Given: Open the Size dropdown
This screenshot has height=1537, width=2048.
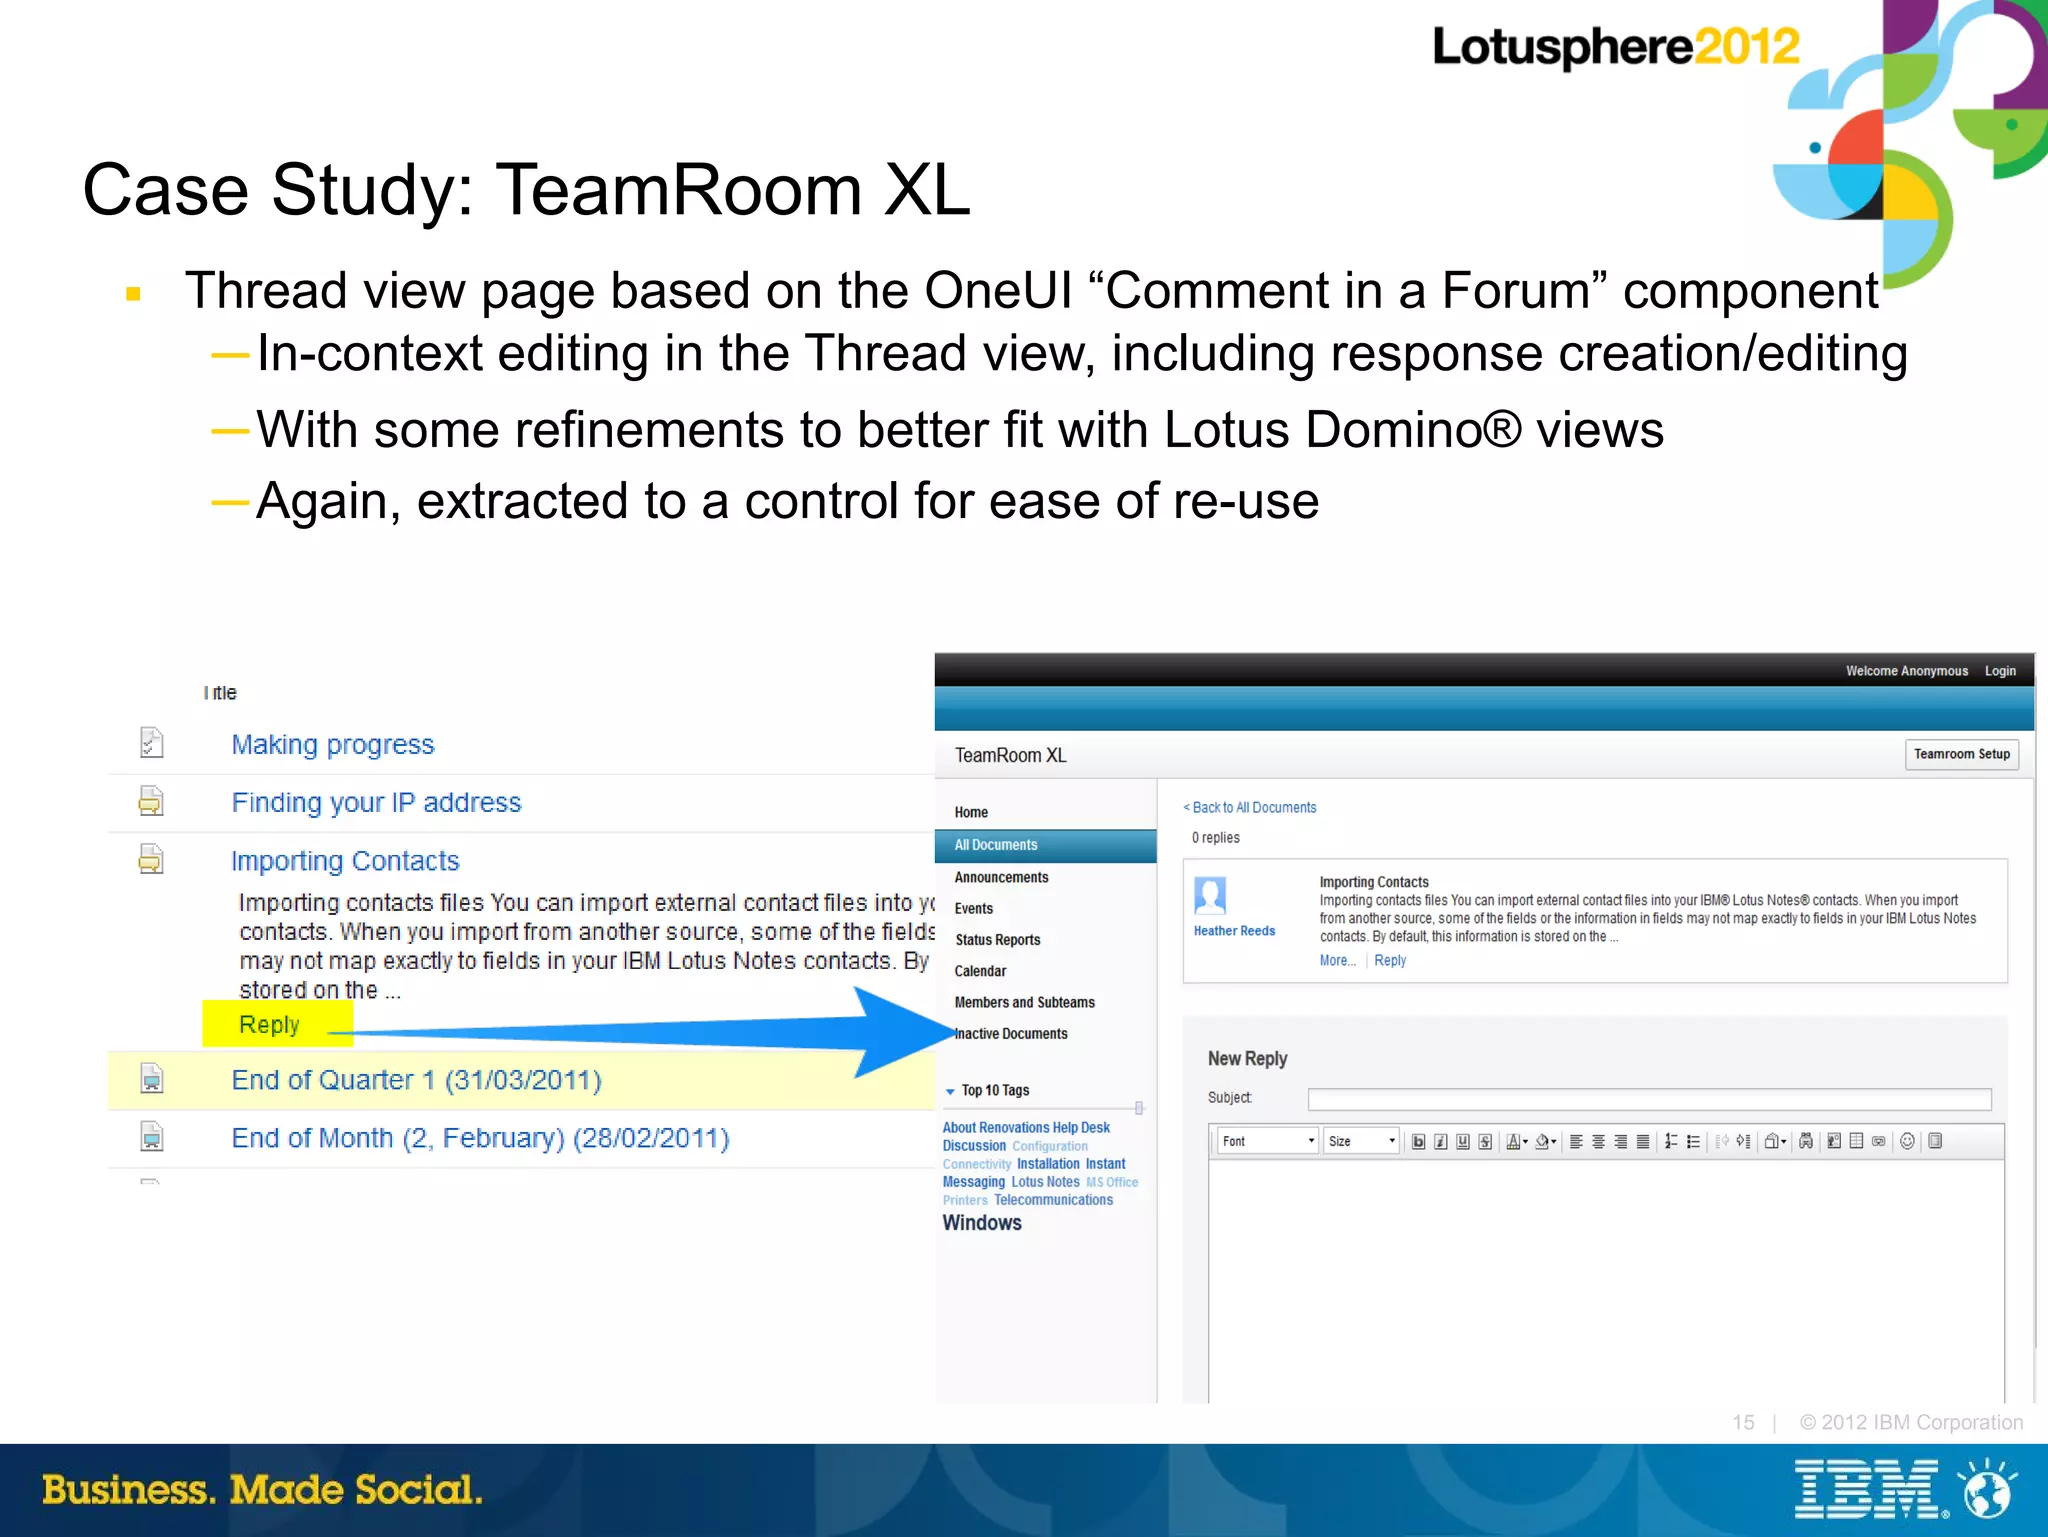Looking at the screenshot, I should click(x=1361, y=1141).
